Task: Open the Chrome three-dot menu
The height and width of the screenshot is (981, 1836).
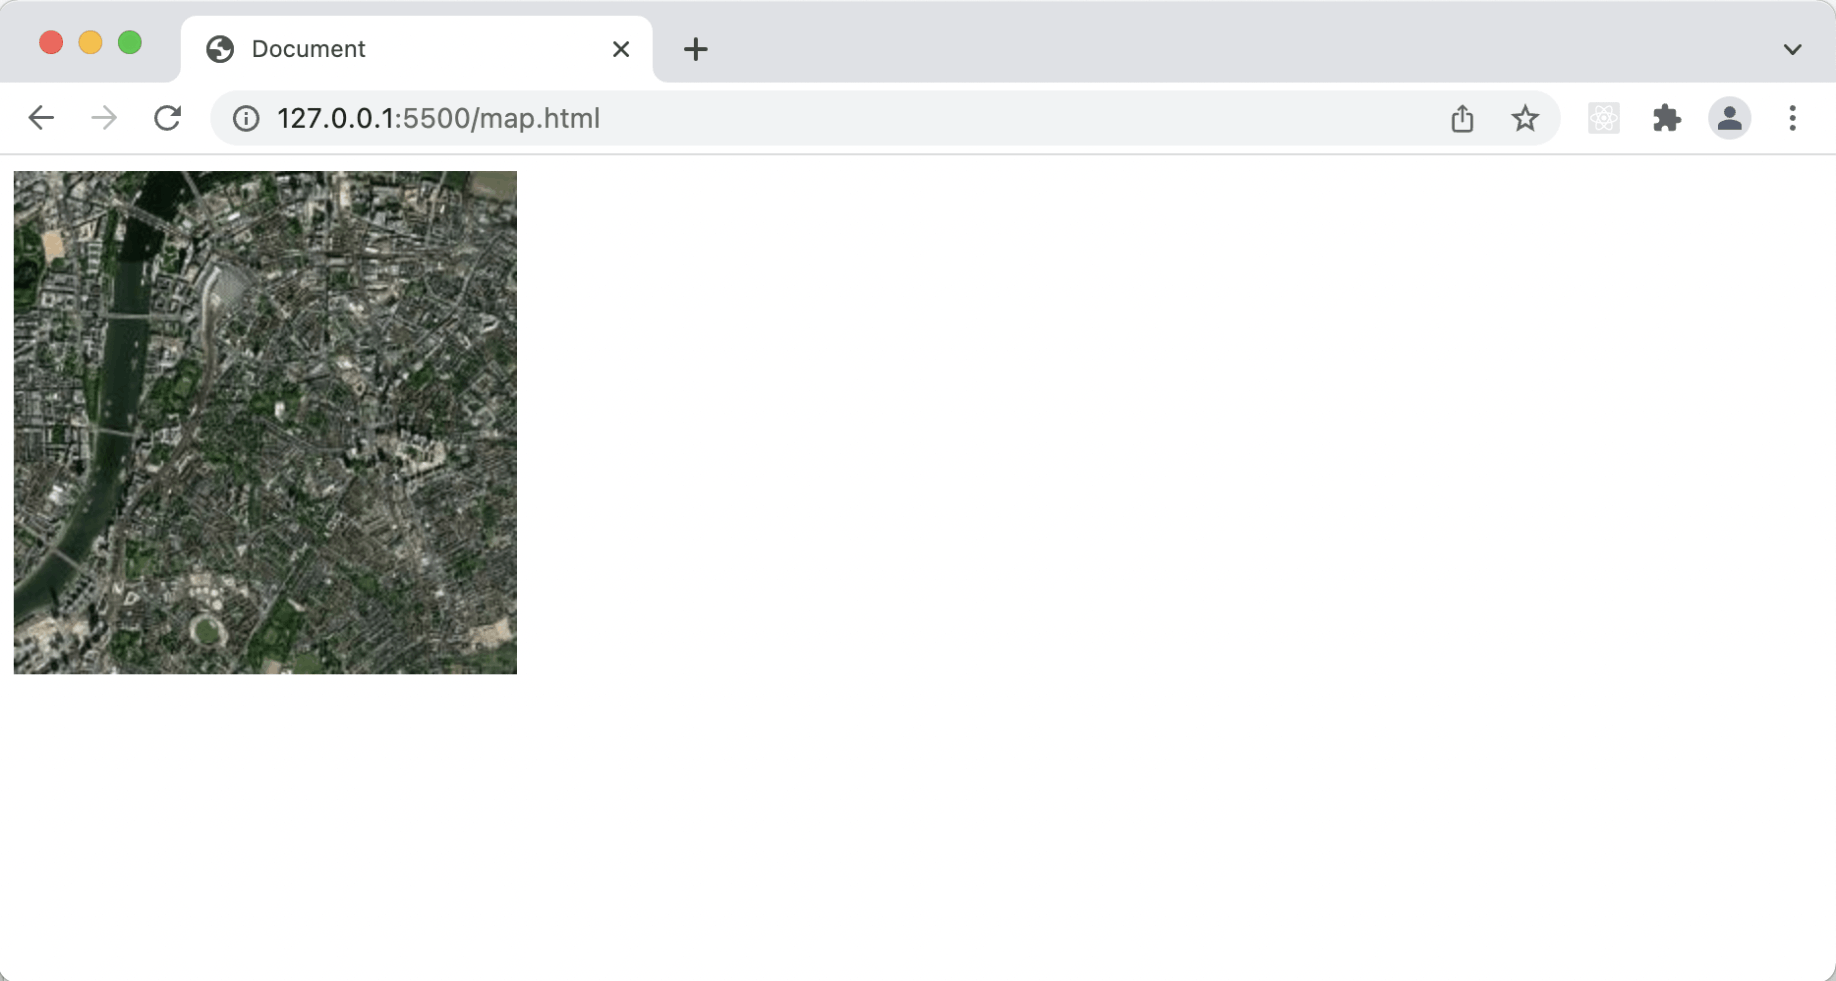Action: 1793,118
